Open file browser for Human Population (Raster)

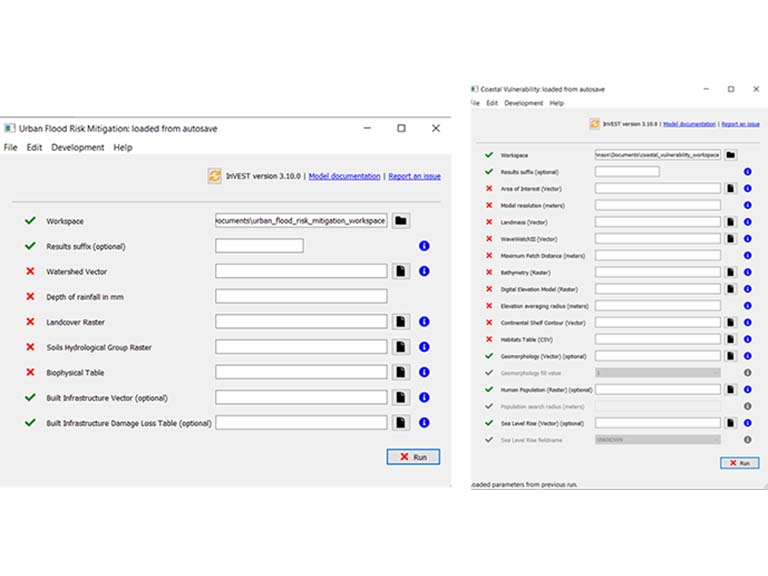(x=730, y=389)
